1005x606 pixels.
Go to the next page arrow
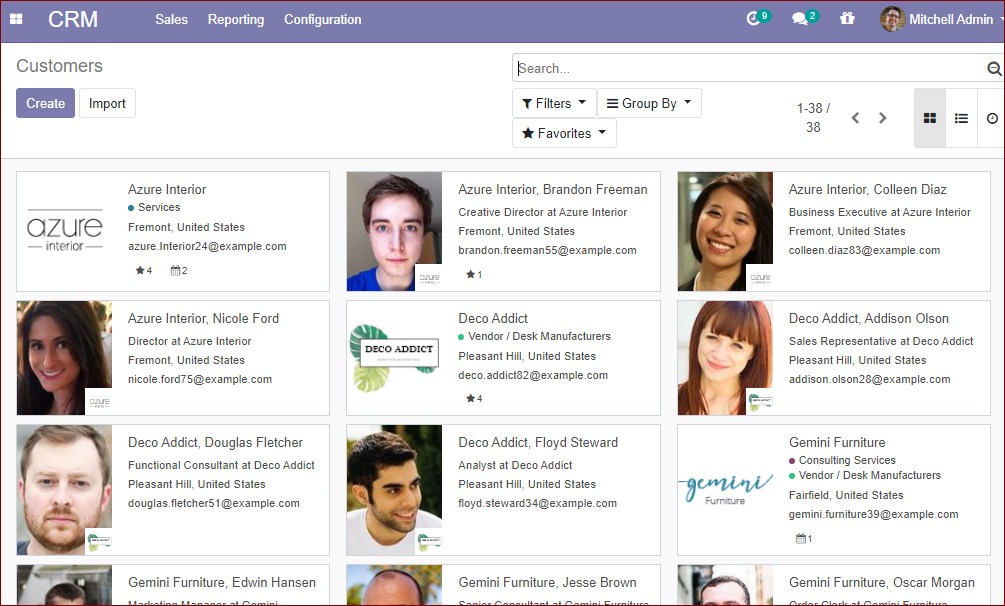883,118
